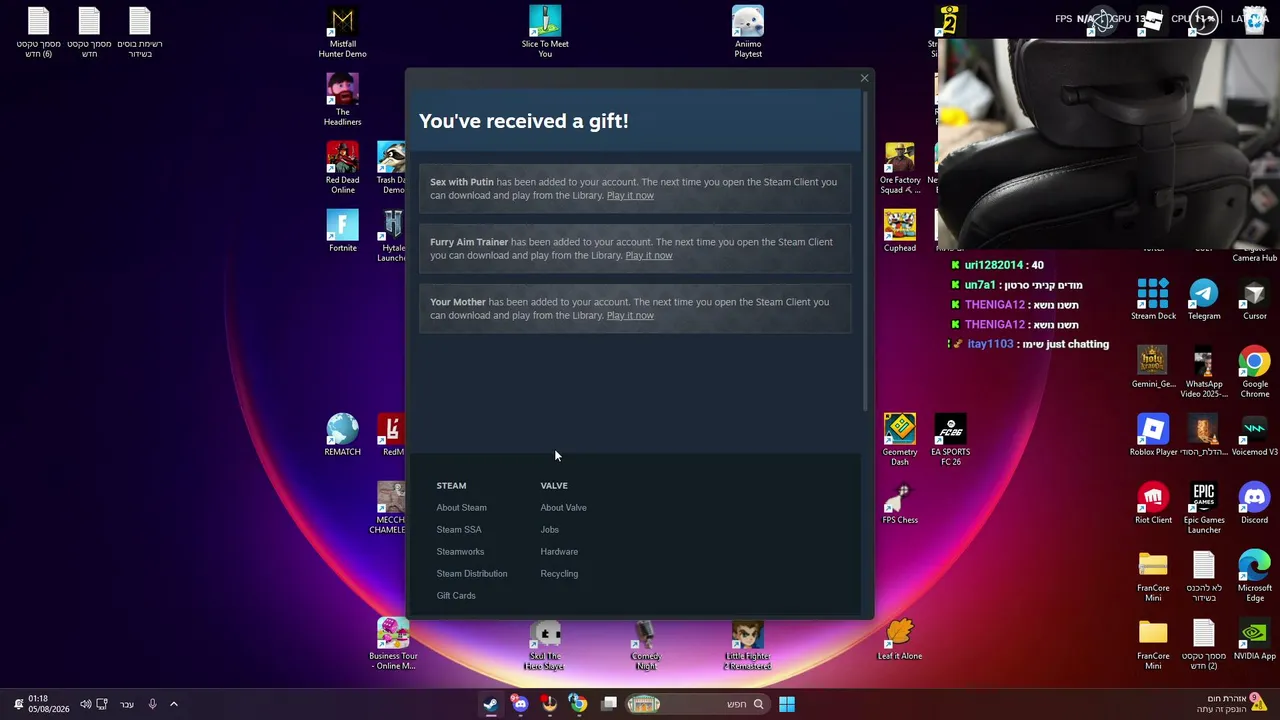The image size is (1280, 720).
Task: Open the Red Dead Online shortcut
Action: 342,168
